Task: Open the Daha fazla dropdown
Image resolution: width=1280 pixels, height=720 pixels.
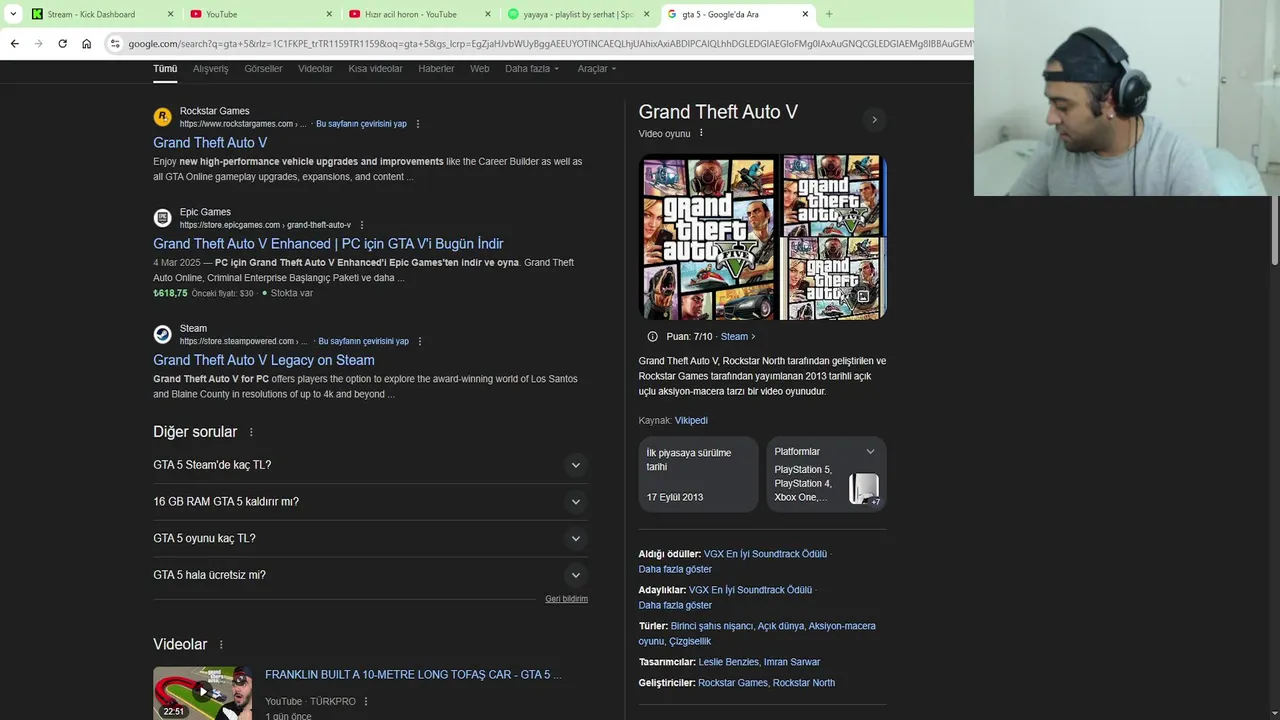Action: coord(532,69)
